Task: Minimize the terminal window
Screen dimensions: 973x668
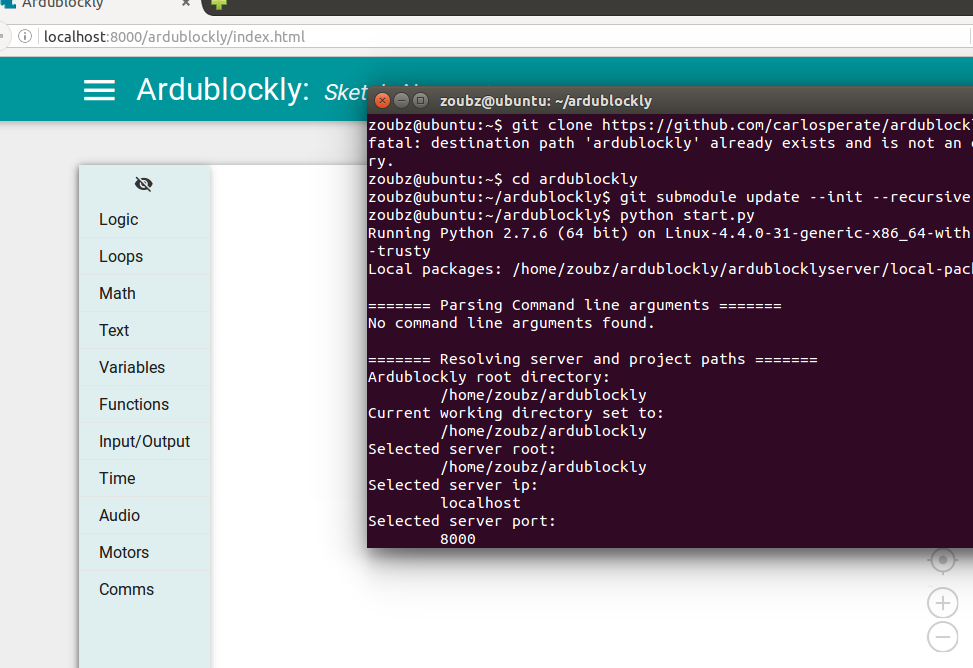Action: pos(401,101)
